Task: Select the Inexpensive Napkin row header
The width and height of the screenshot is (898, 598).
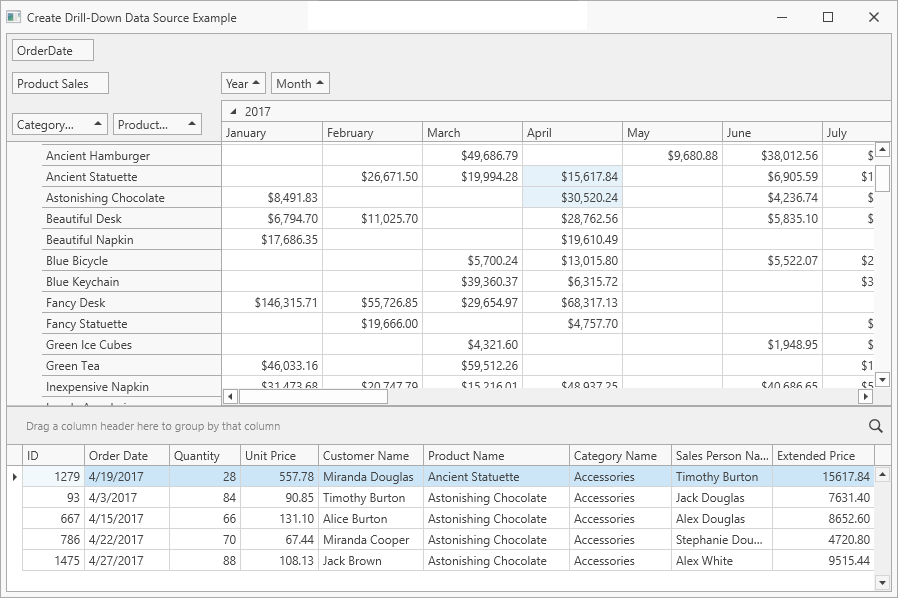Action: pyautogui.click(x=132, y=387)
